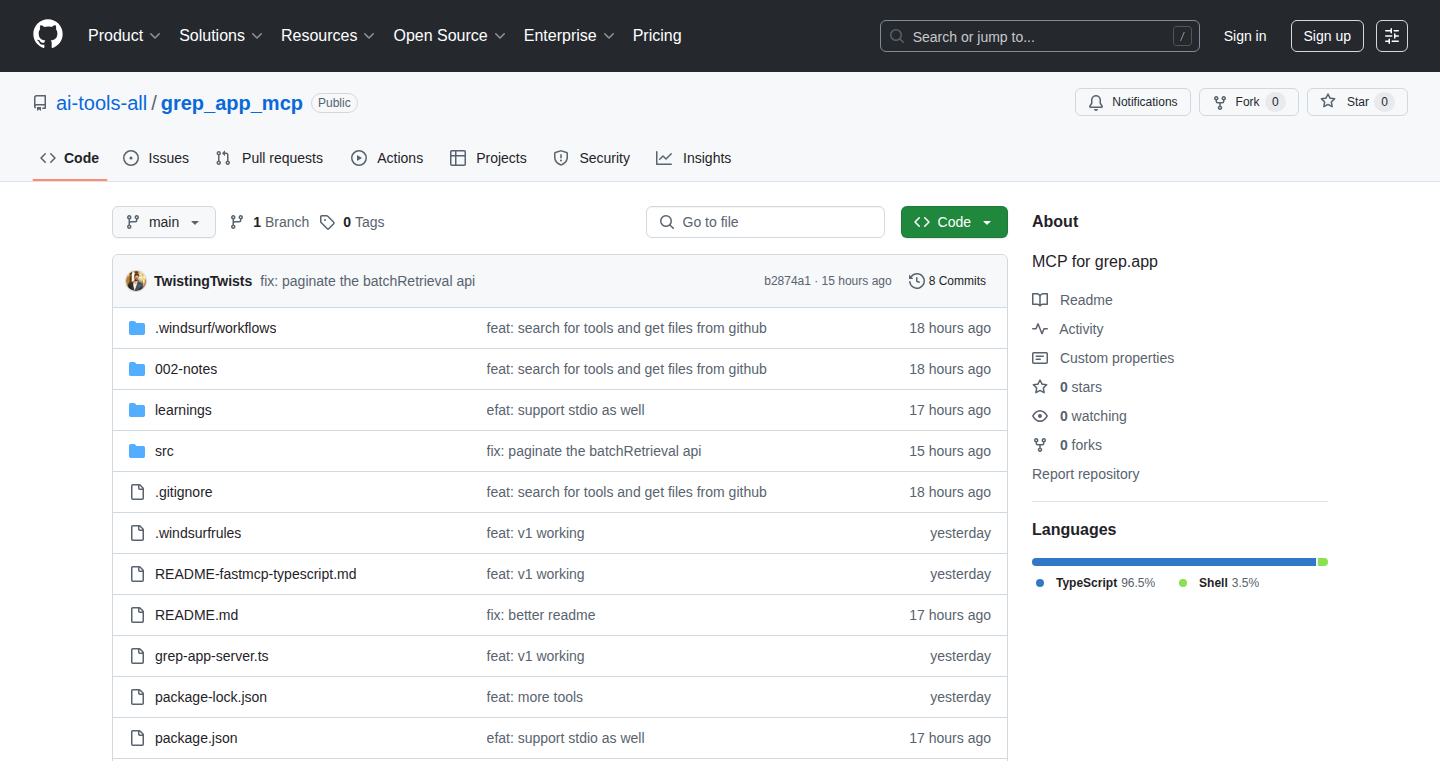Click the green Shell language bar segment
Screen dimensions: 1440x761
pyautogui.click(x=1323, y=562)
